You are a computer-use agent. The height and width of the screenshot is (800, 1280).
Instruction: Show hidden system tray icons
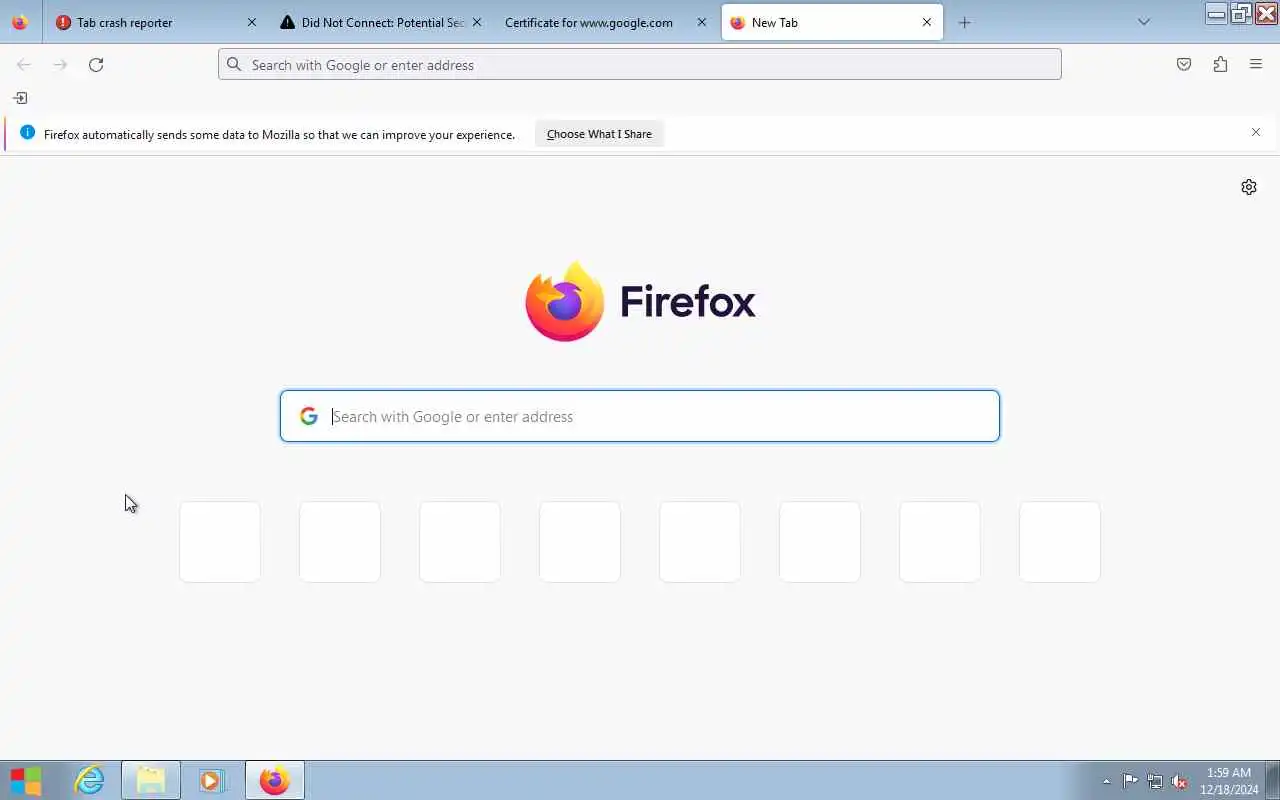pos(1106,781)
